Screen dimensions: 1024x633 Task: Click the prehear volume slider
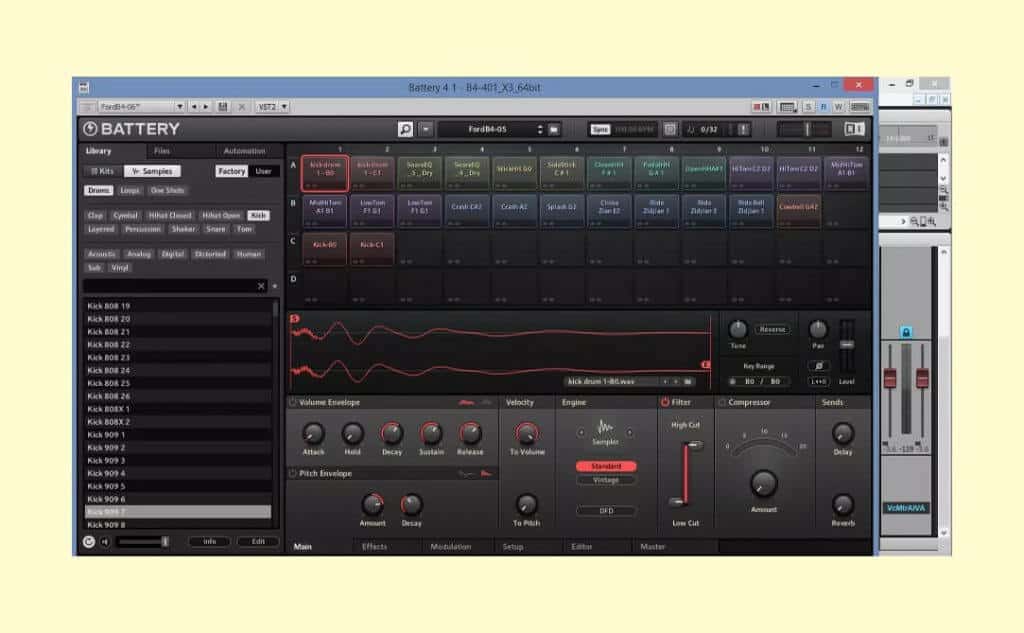144,542
